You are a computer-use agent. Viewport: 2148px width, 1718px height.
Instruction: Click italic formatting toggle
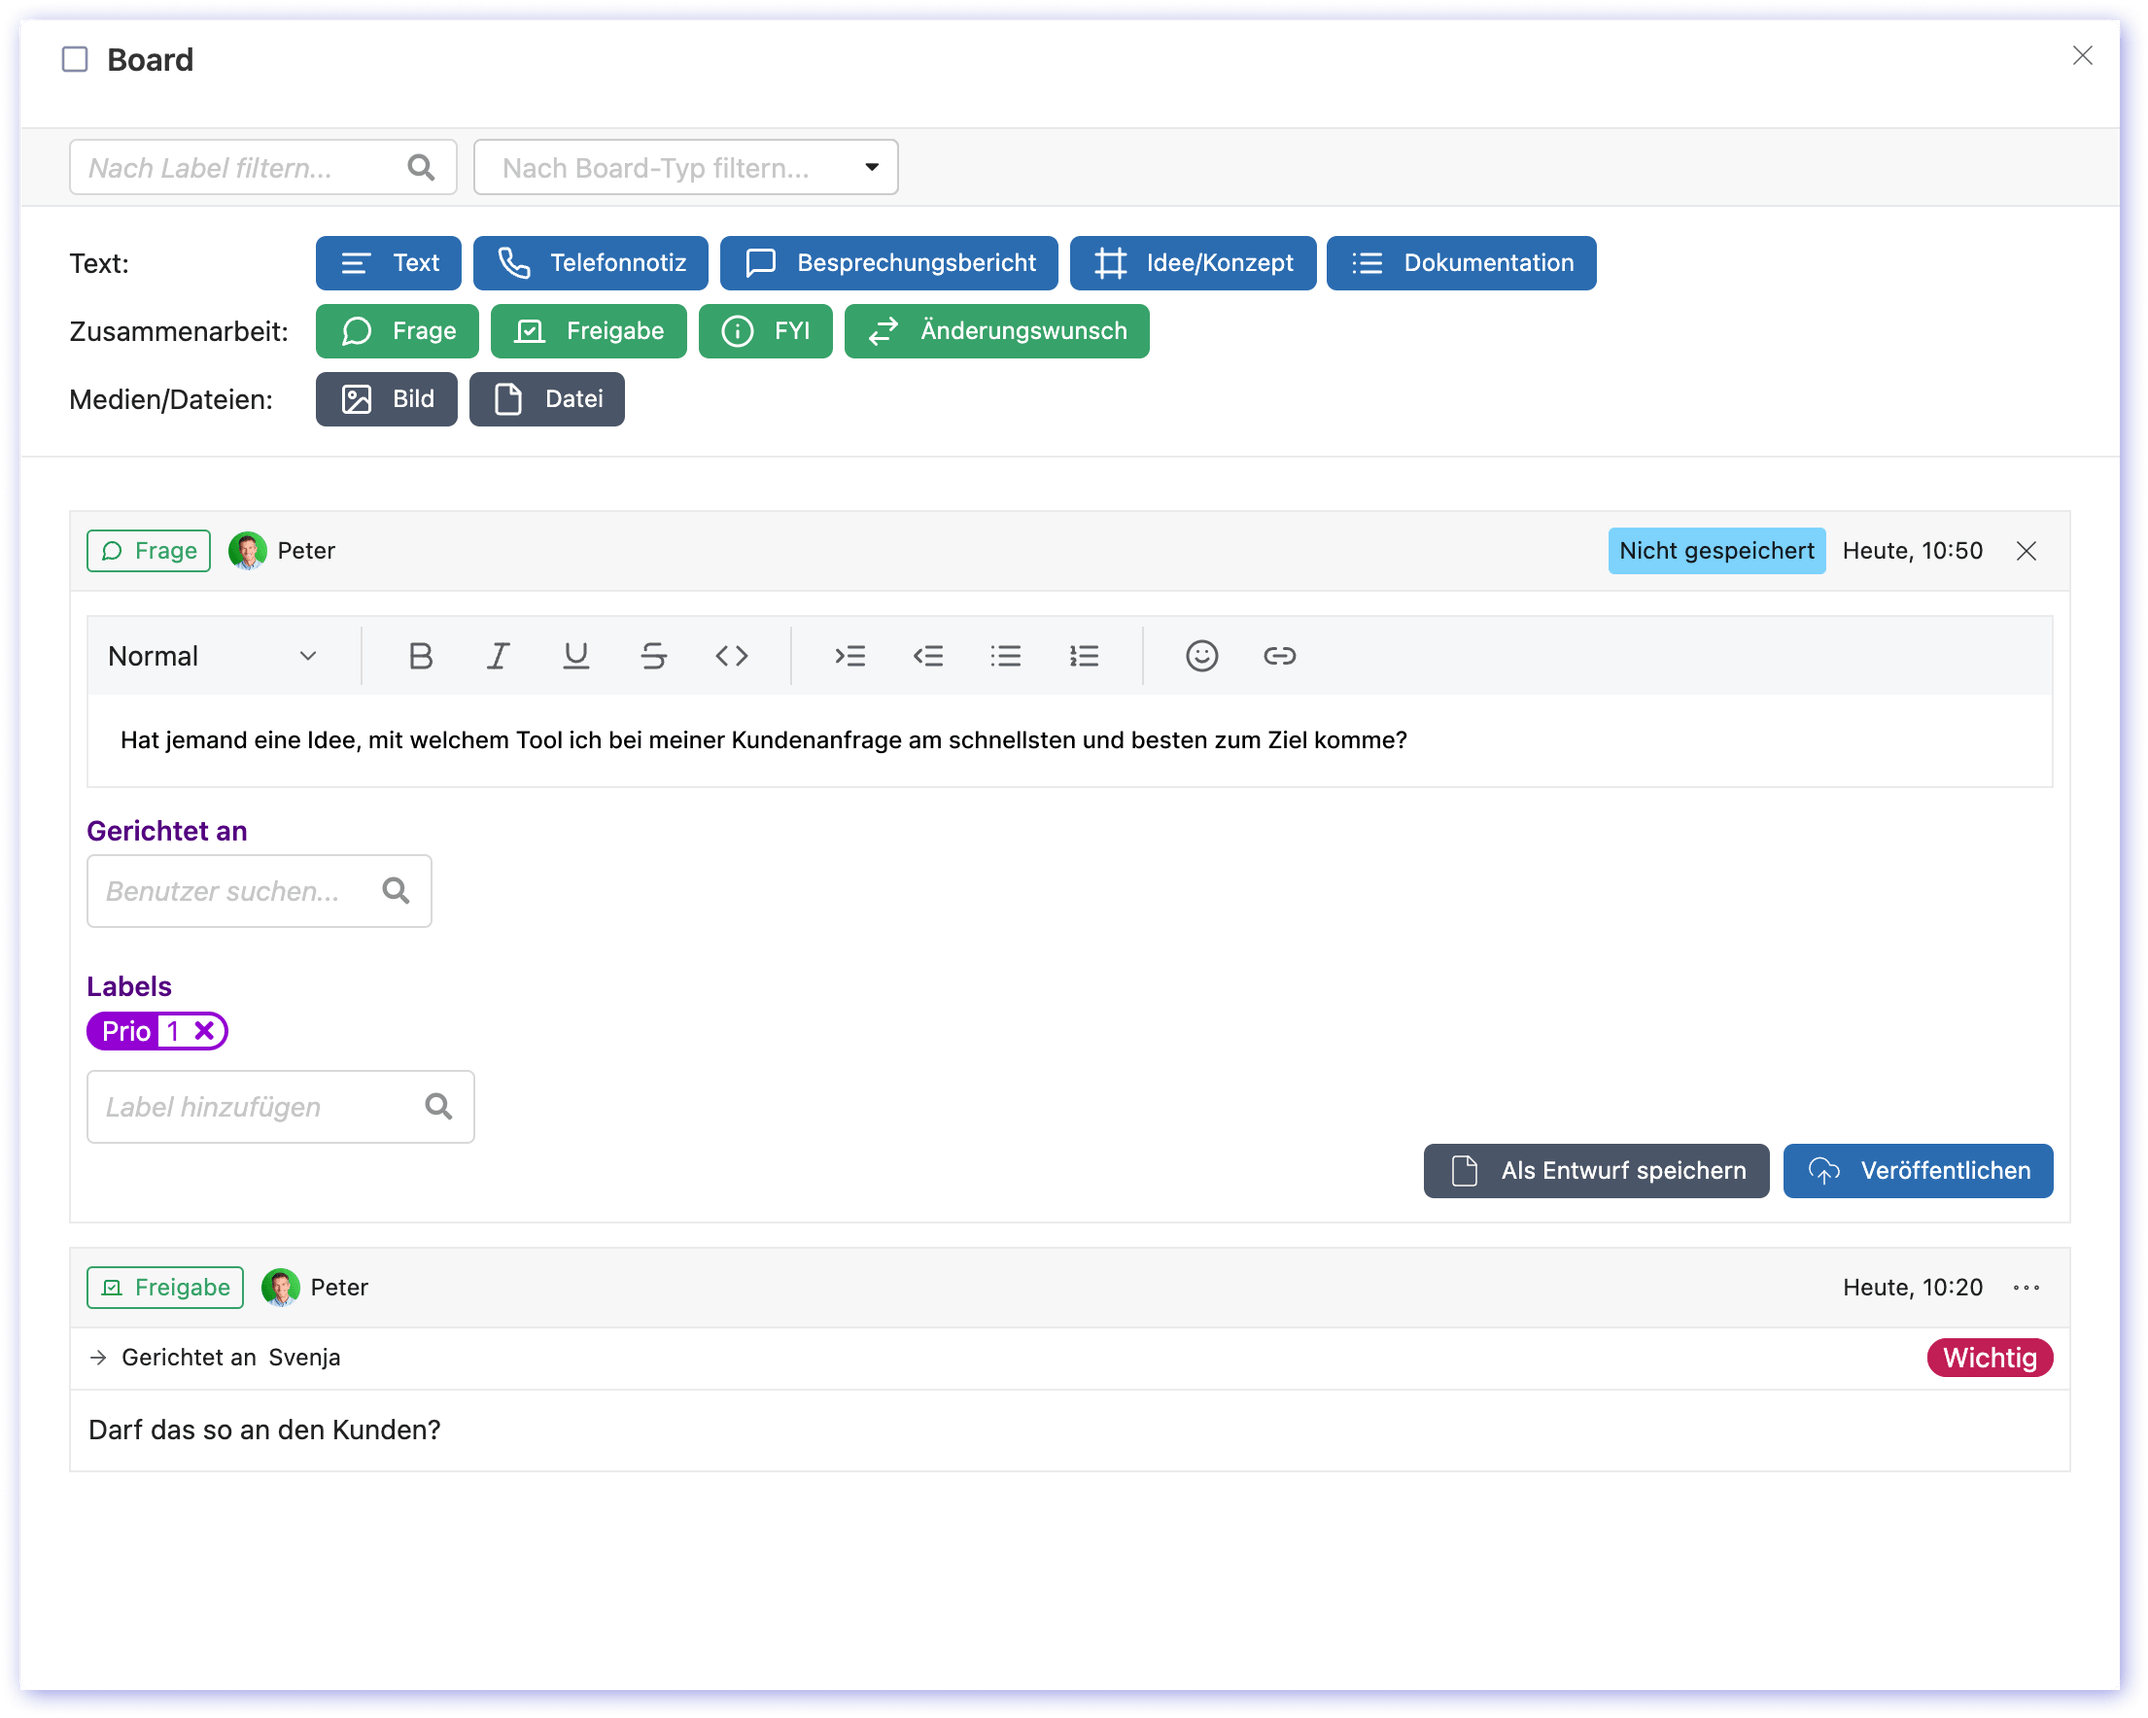500,654
